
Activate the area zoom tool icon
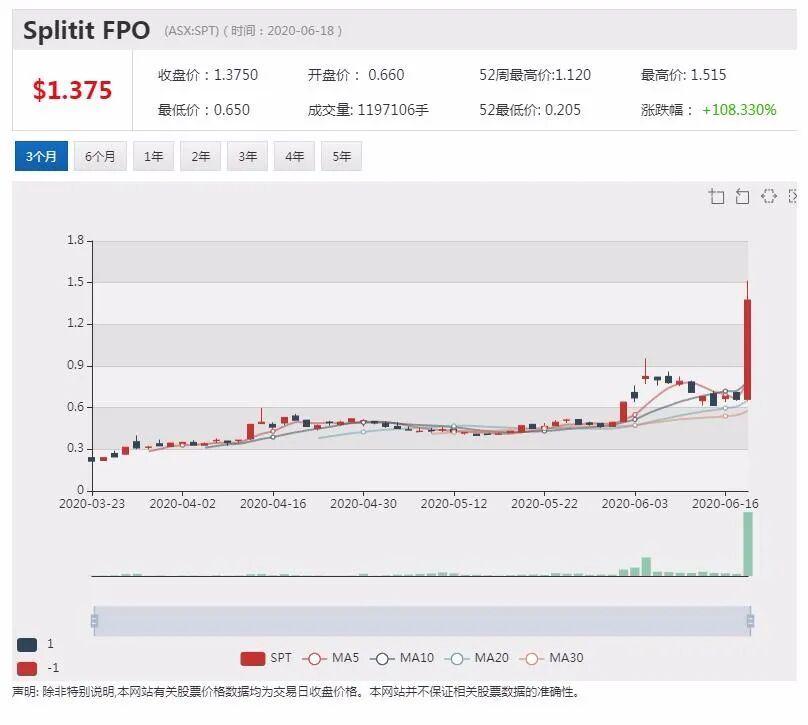(x=716, y=196)
